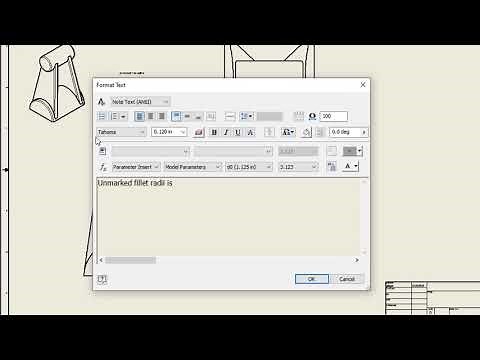Open the text color picker

coord(199,132)
